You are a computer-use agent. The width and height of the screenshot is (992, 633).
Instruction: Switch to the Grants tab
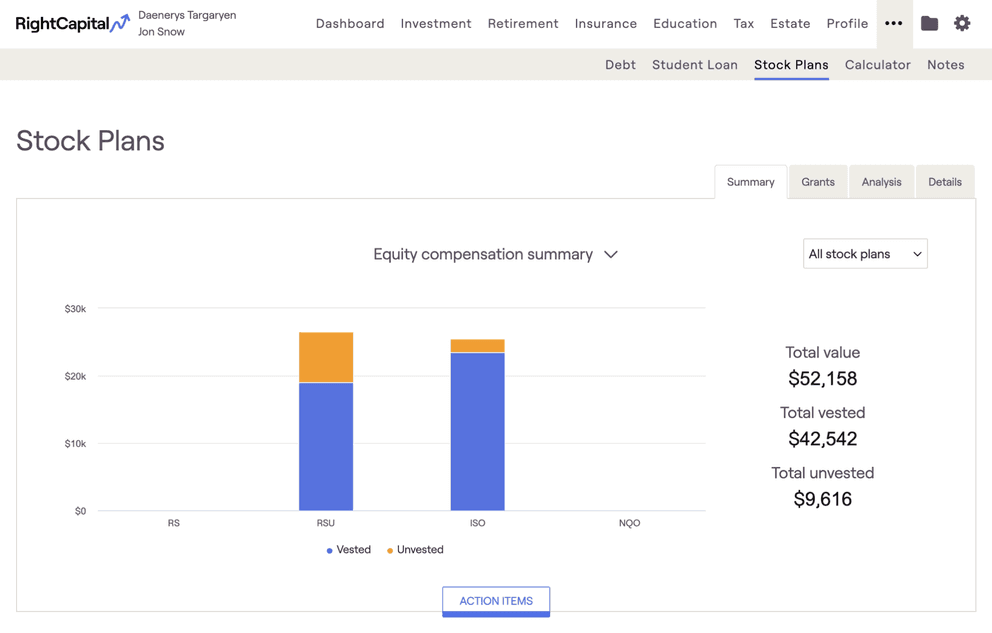pyautogui.click(x=817, y=182)
